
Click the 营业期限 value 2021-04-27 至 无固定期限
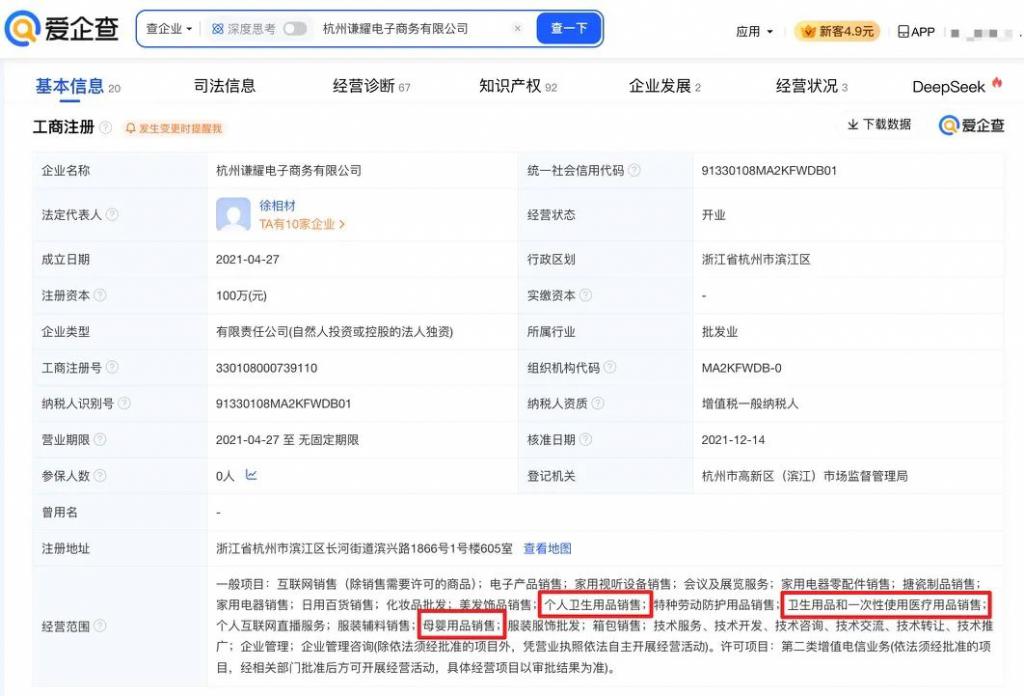coord(287,439)
